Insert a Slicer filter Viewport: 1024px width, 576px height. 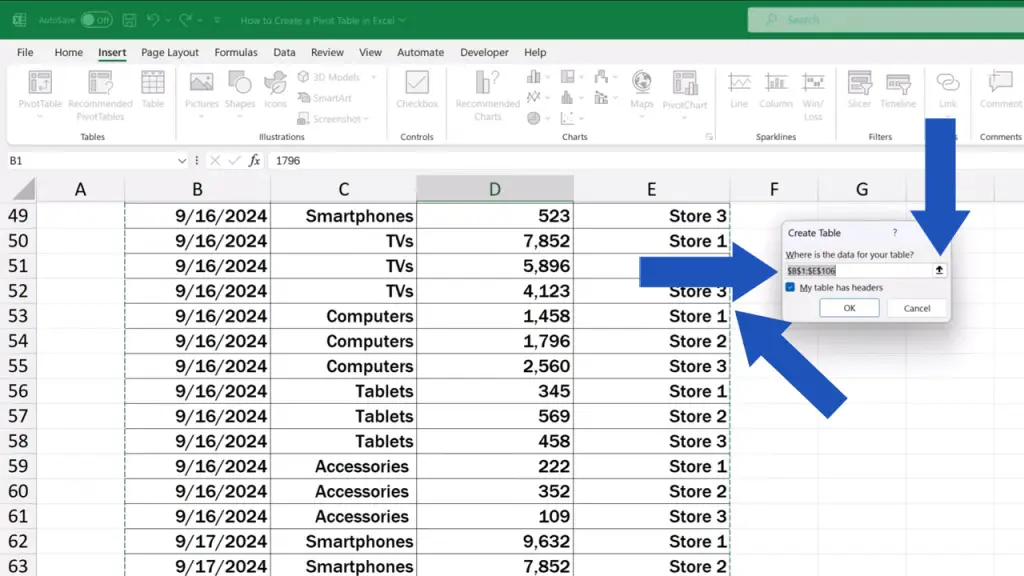tap(859, 89)
